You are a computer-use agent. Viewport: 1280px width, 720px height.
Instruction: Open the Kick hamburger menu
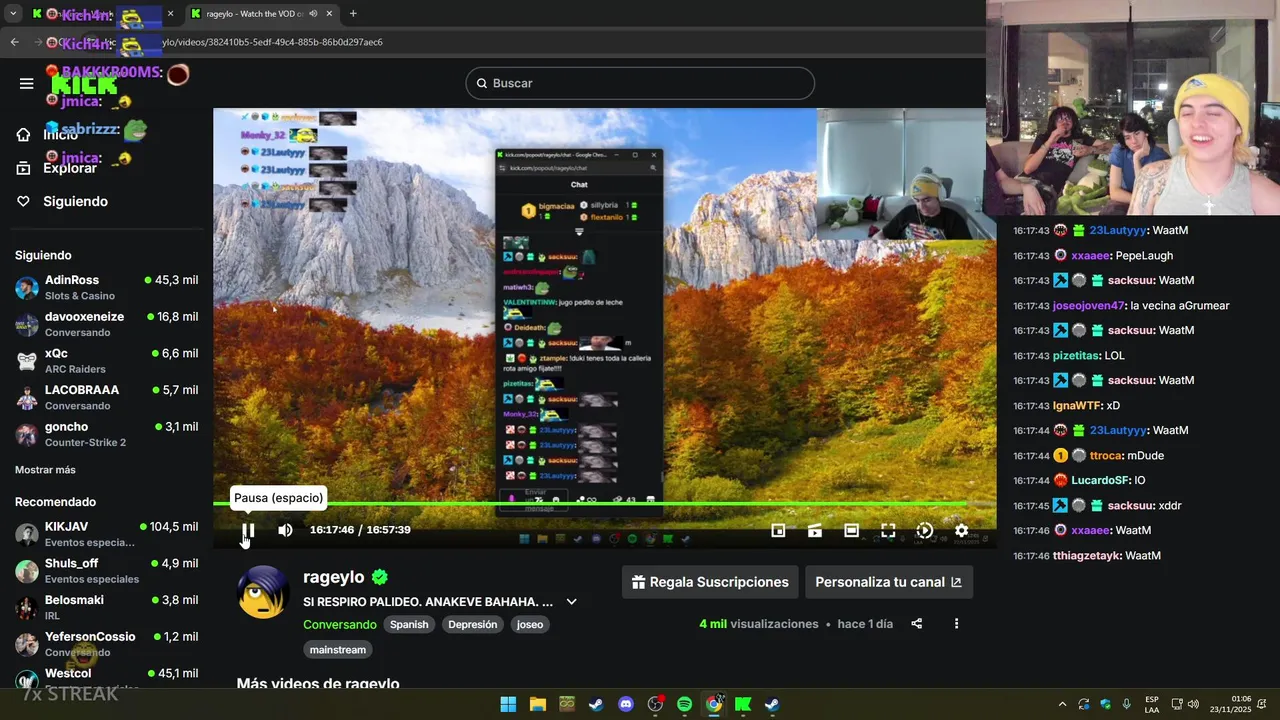coord(26,83)
